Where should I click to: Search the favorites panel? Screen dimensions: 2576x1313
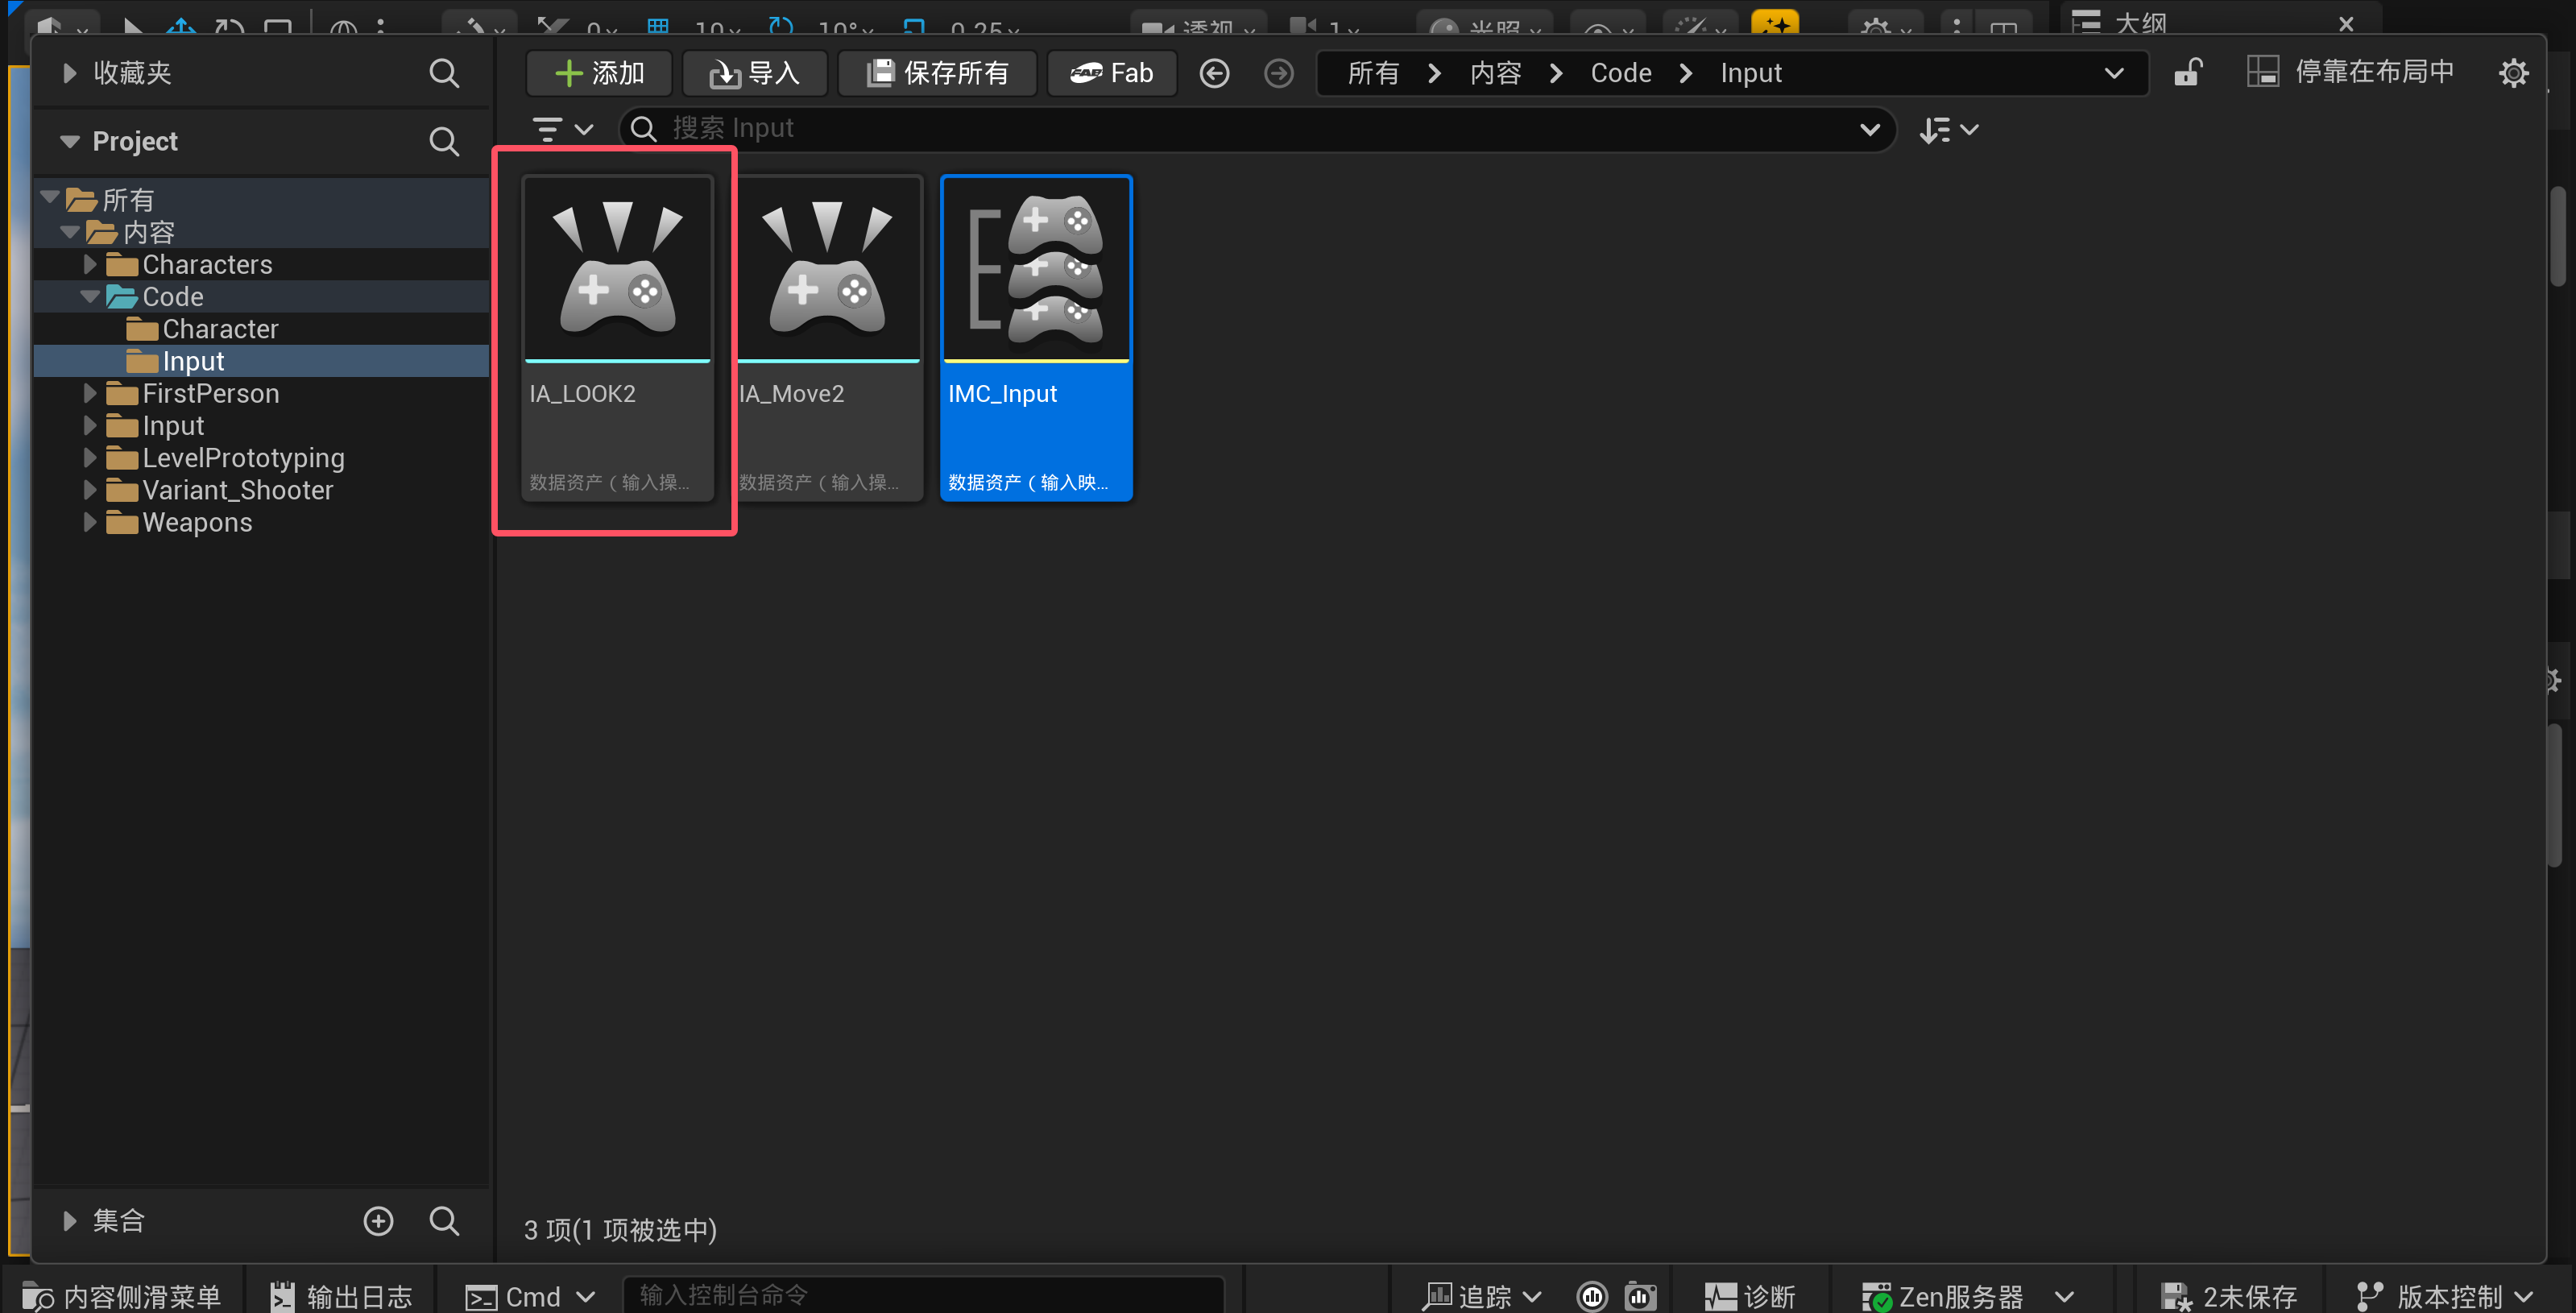tap(444, 73)
